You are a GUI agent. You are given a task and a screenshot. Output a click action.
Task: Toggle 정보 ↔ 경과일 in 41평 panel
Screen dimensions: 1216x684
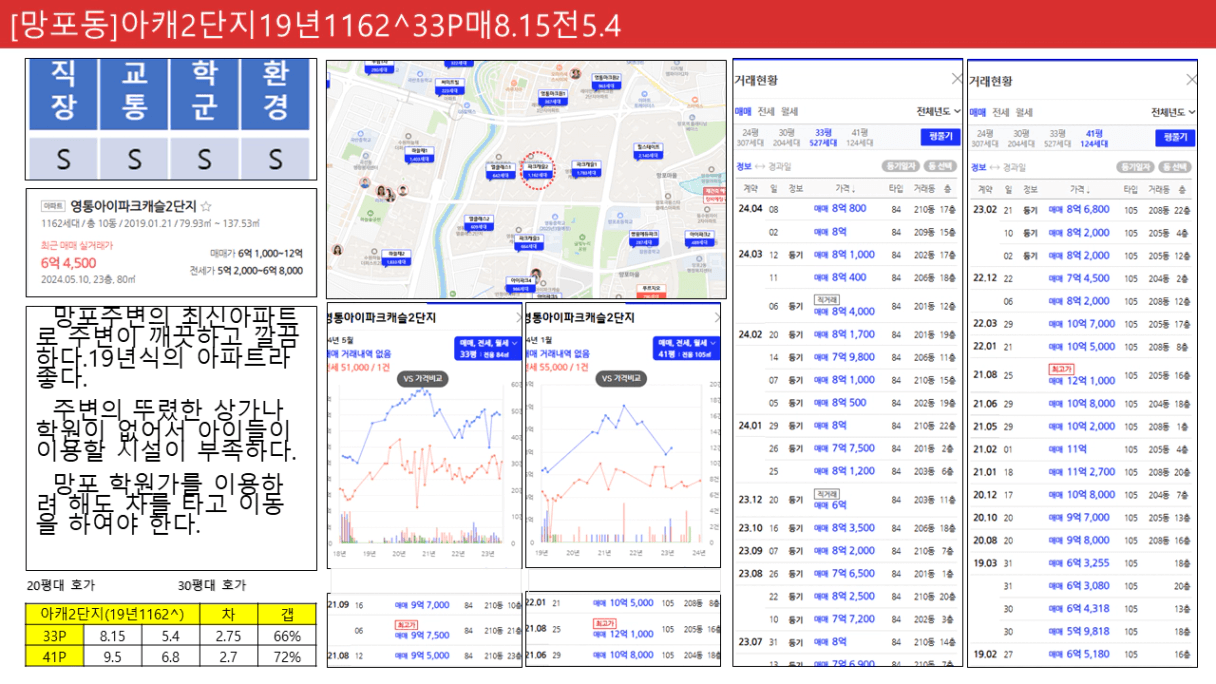tap(998, 167)
